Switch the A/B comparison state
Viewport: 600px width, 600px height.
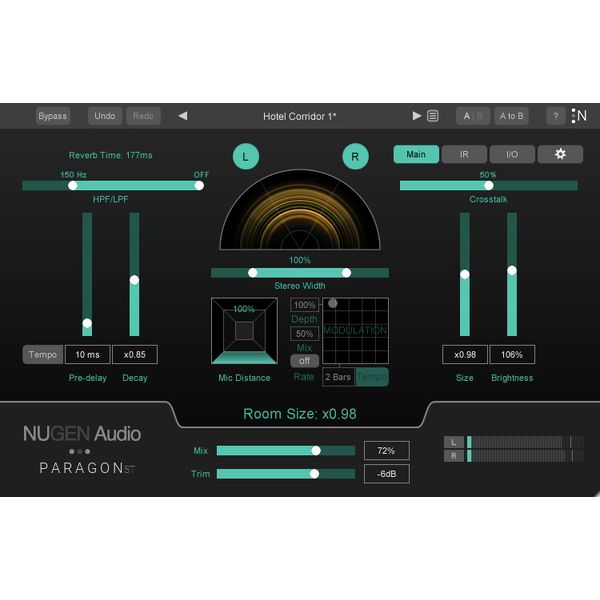473,116
